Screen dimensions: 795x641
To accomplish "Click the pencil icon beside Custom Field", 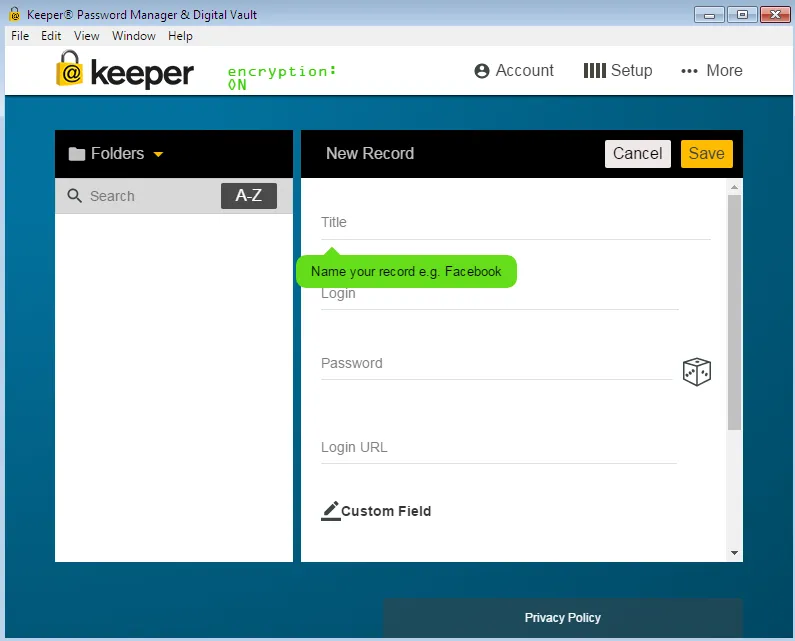I will pyautogui.click(x=331, y=511).
